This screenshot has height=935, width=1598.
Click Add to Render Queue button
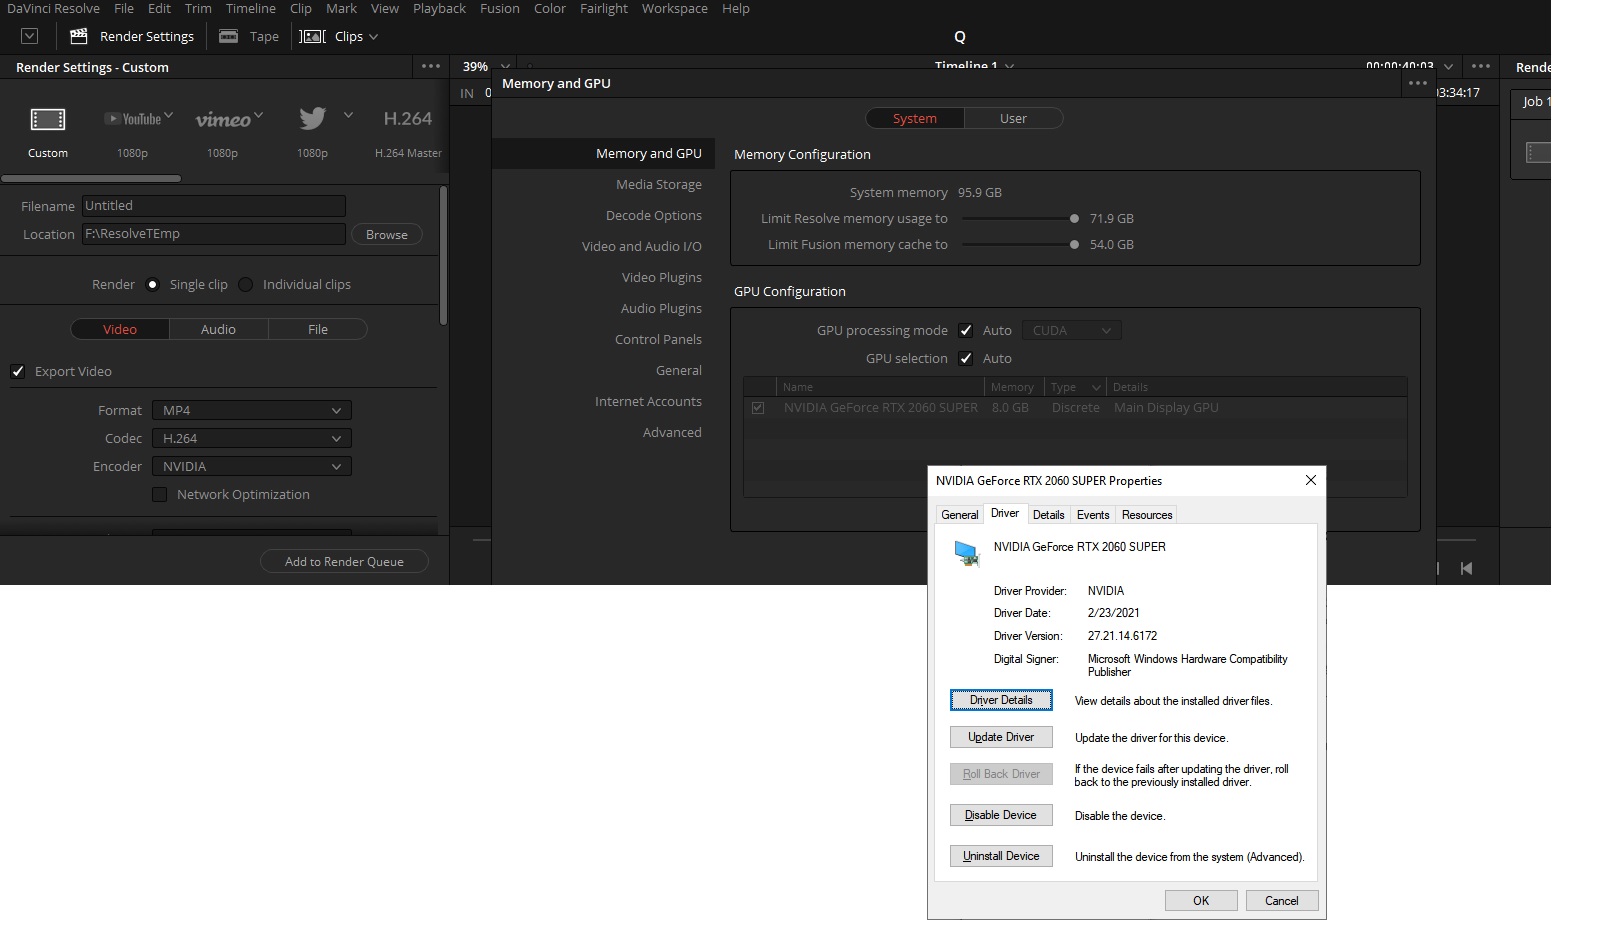pyautogui.click(x=344, y=561)
